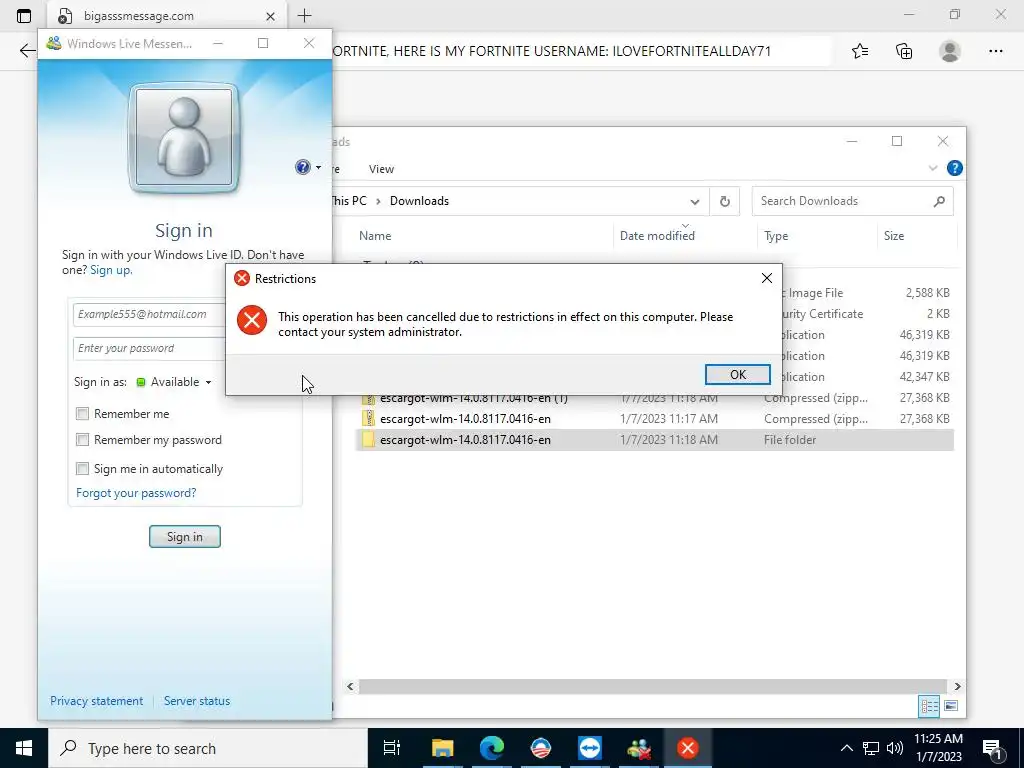This screenshot has height=768, width=1024.
Task: Close the bigasssmessage.com tab
Action: pos(270,16)
